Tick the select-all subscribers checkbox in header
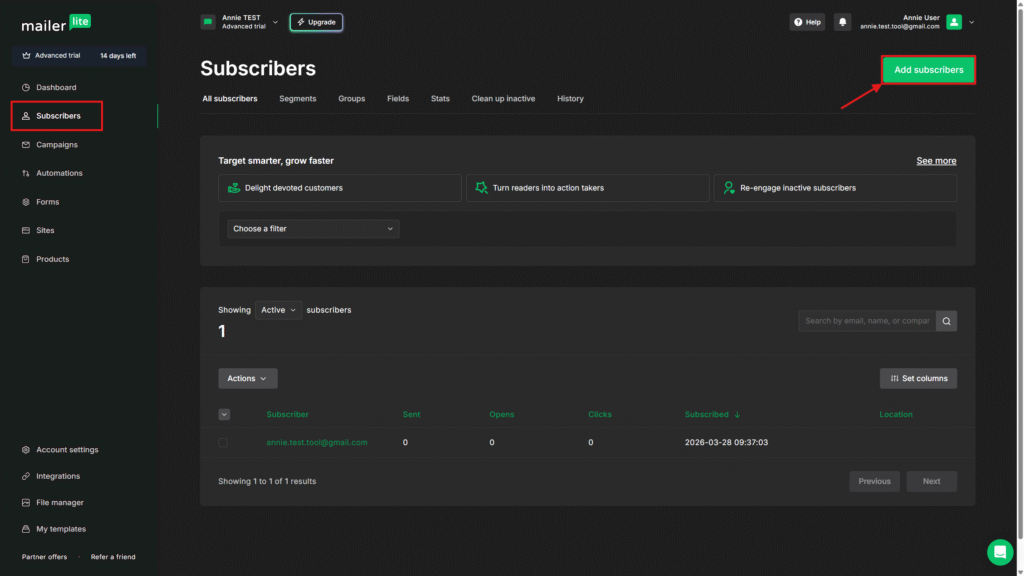Screen dimensions: 1024x576 coord(224,414)
